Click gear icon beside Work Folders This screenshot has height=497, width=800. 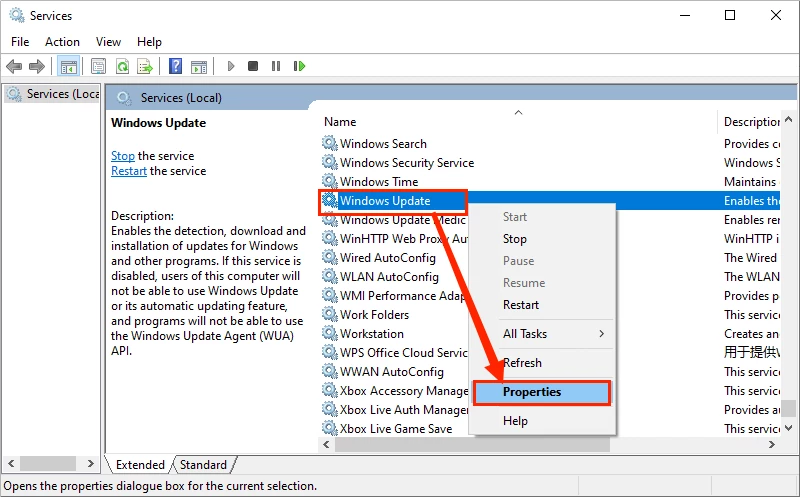(330, 314)
